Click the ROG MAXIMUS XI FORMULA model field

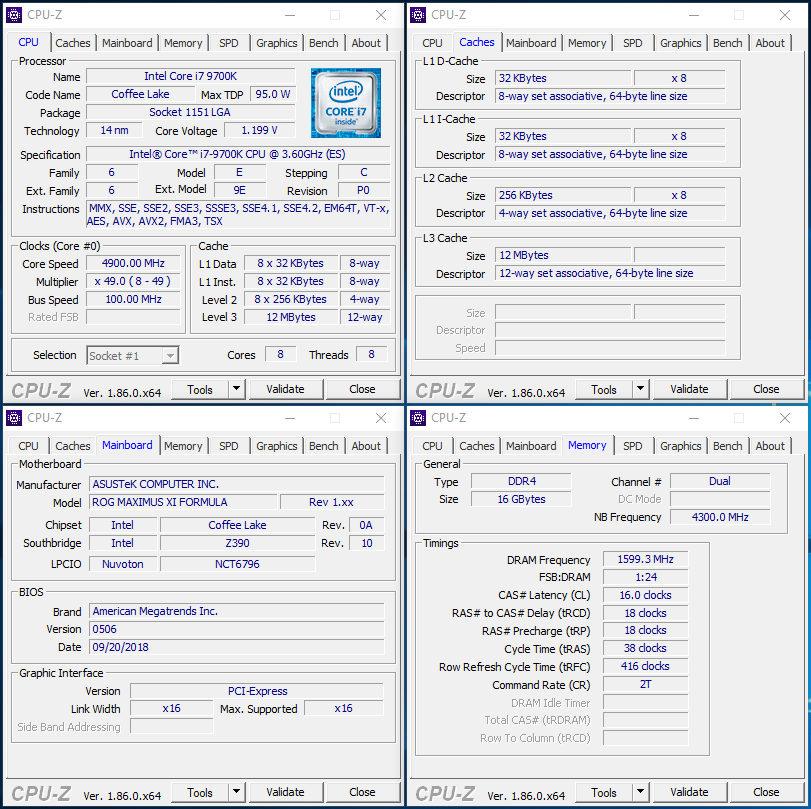pos(183,502)
